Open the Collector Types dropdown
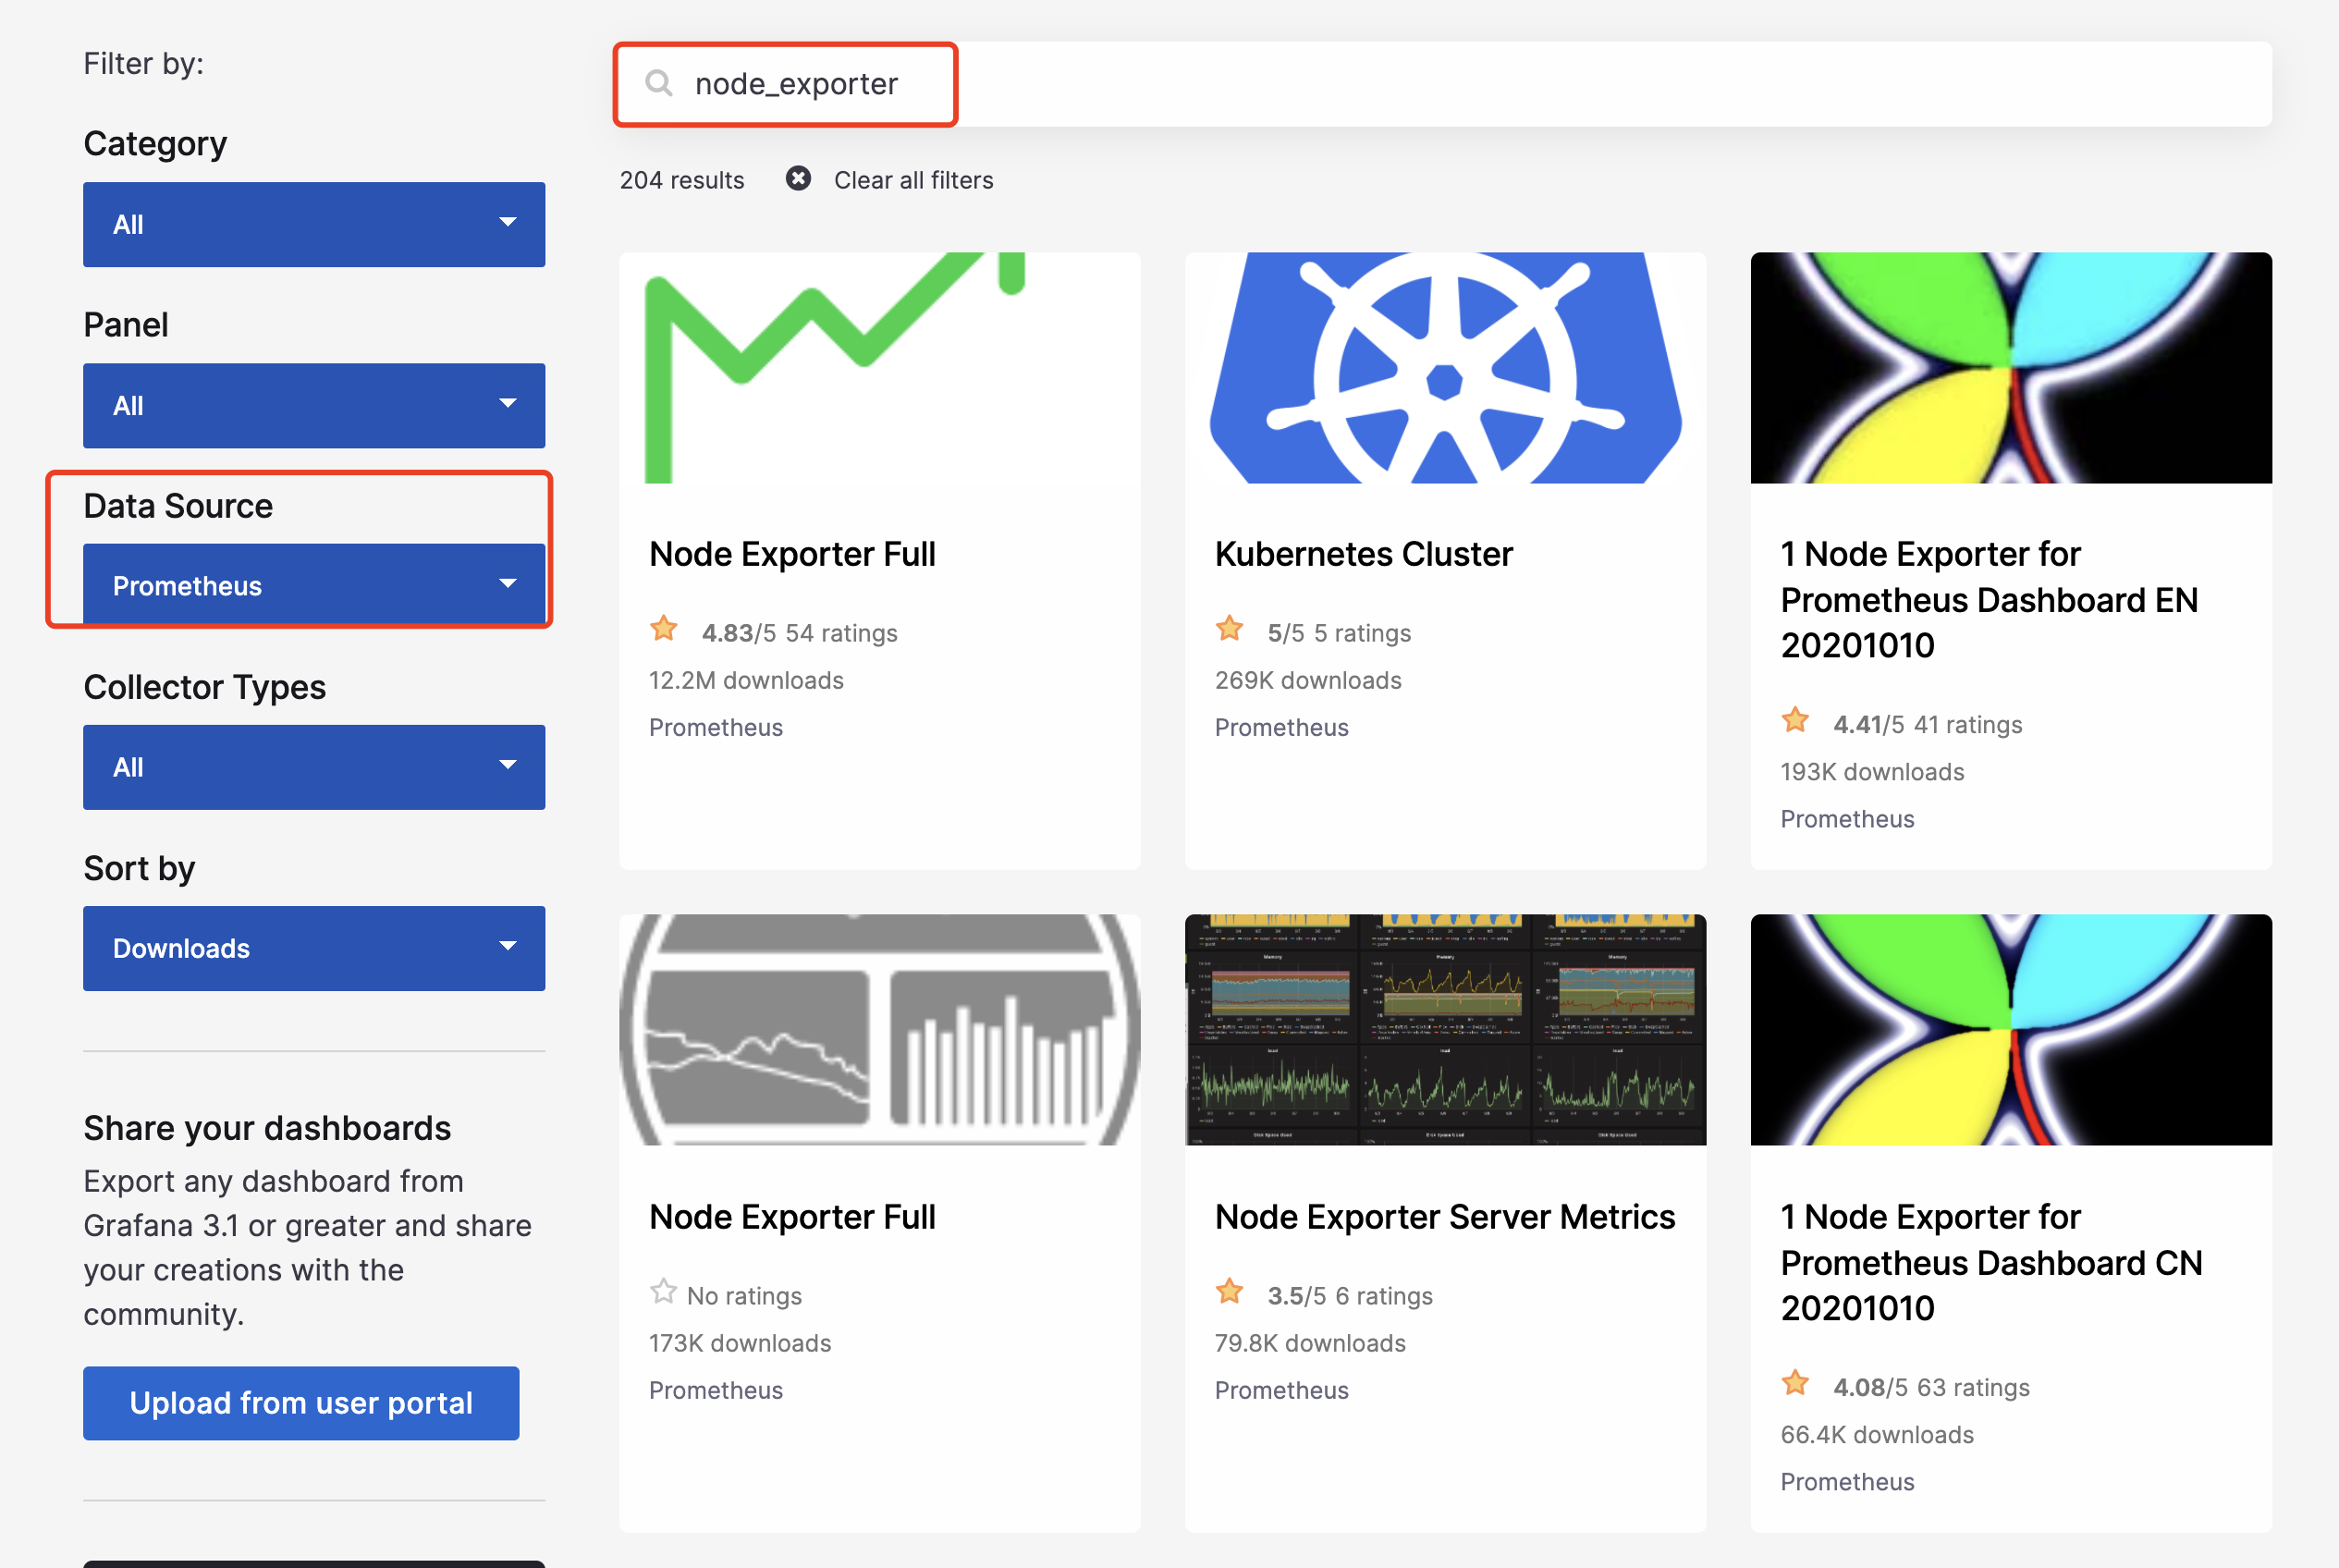This screenshot has height=1568, width=2339. (314, 767)
